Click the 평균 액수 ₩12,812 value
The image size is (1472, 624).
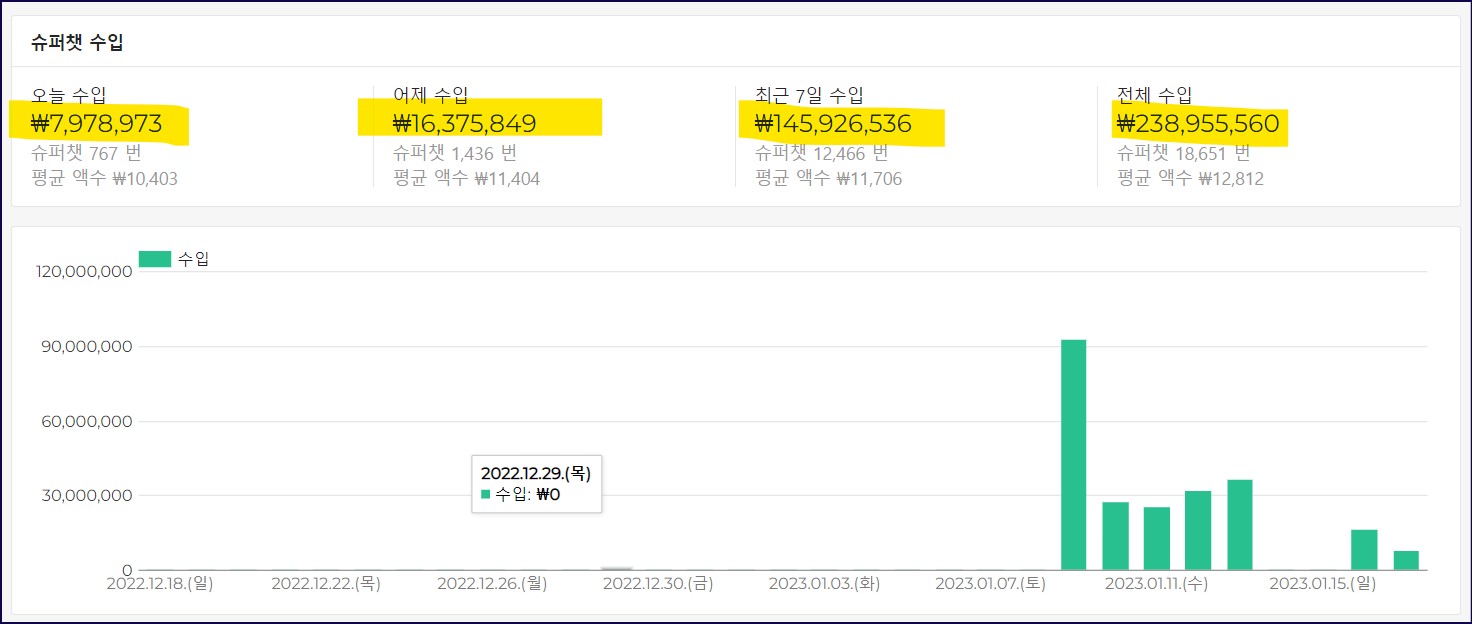click(x=1191, y=179)
